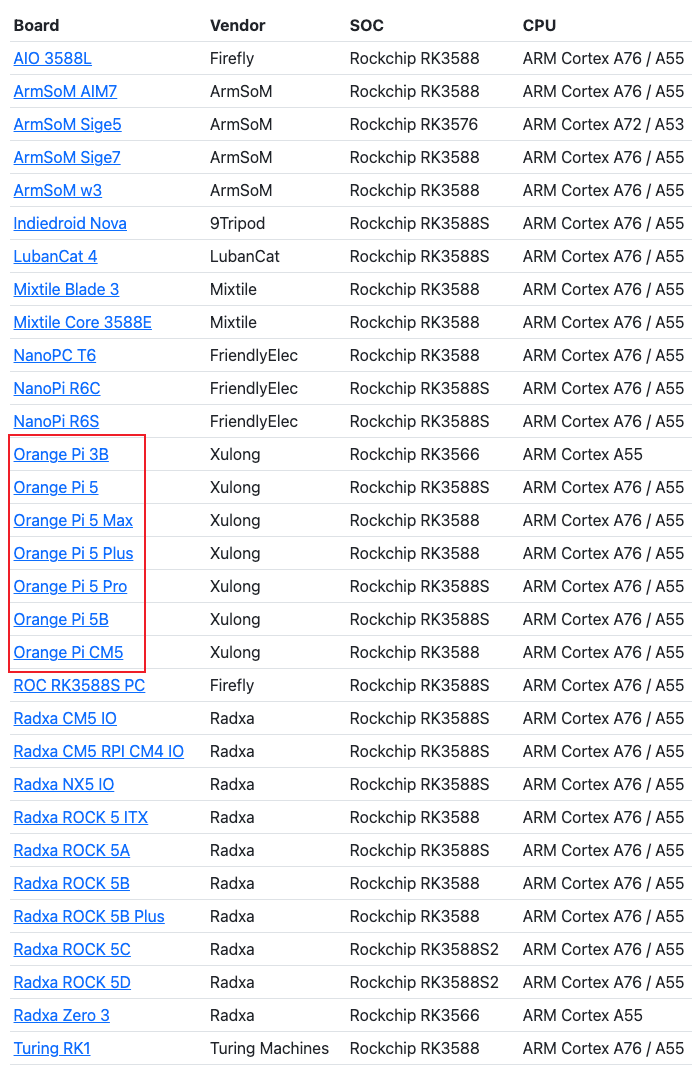Viewport: 692px width, 1067px height.
Task: Select Rockchip RK3566 in Orange Pi 3B row
Action: [414, 455]
